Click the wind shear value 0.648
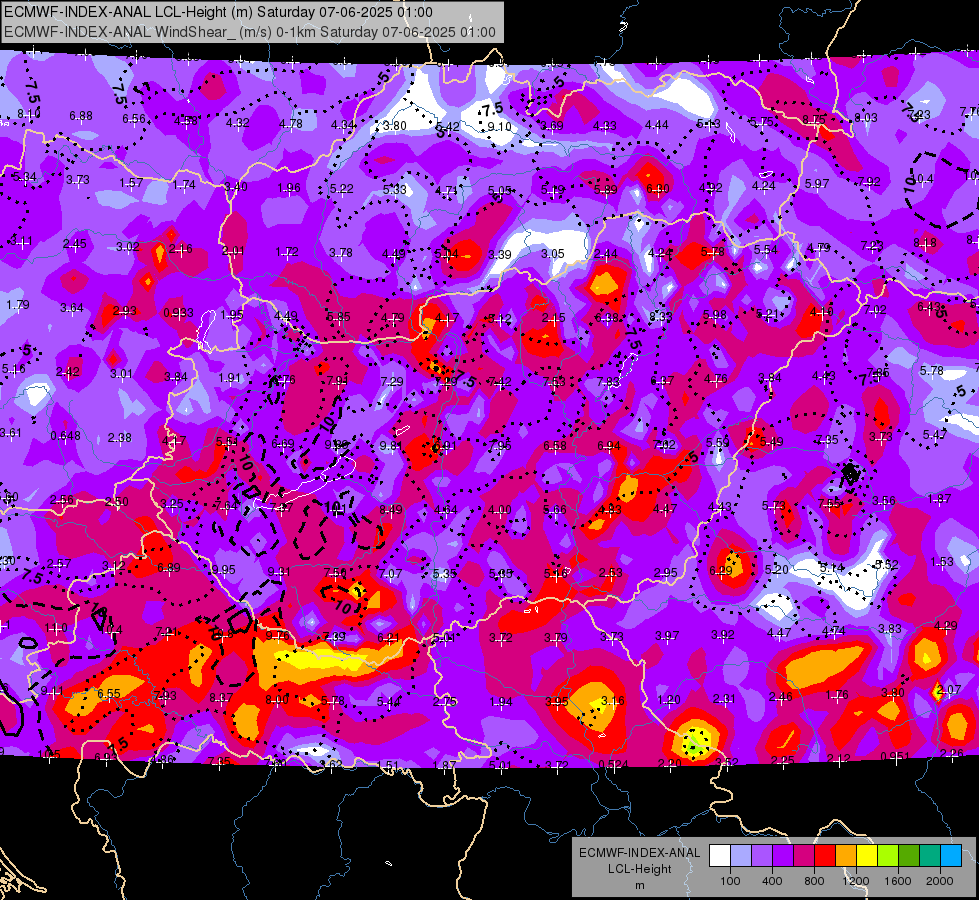Screen dimensions: 979x900 coord(66,435)
